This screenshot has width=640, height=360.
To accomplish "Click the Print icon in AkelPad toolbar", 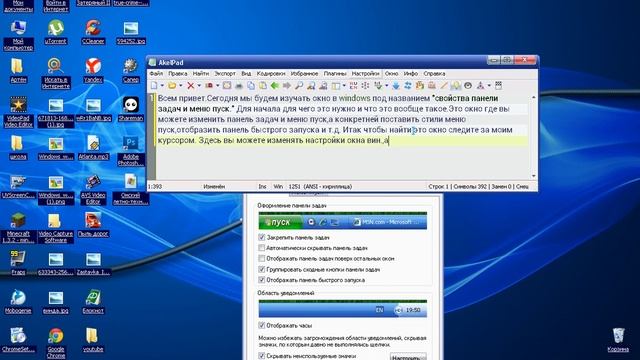I will click(x=239, y=86).
